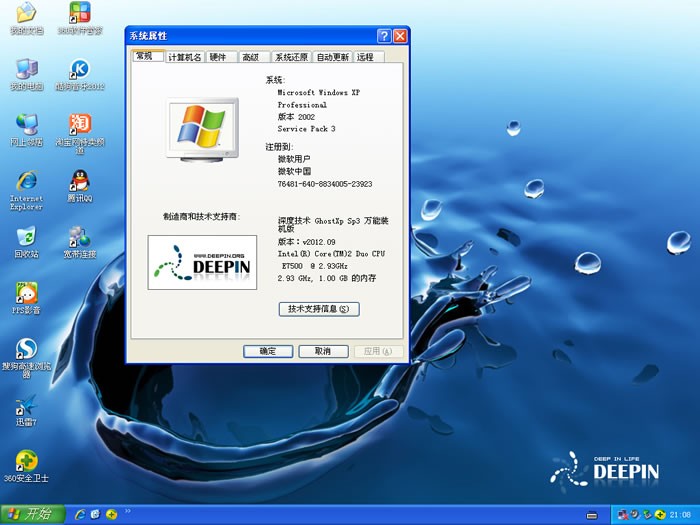Click the network tray icon
This screenshot has height=525, width=700.
tap(623, 515)
